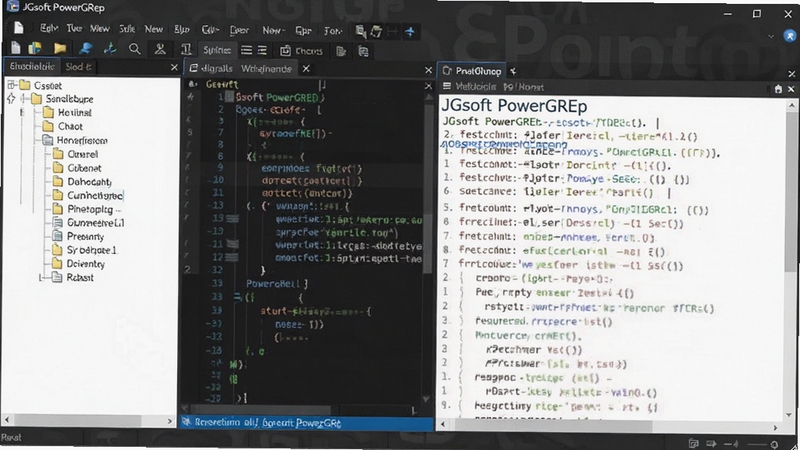
Task: Toggle code fold marker at line 11
Action: point(233,244)
